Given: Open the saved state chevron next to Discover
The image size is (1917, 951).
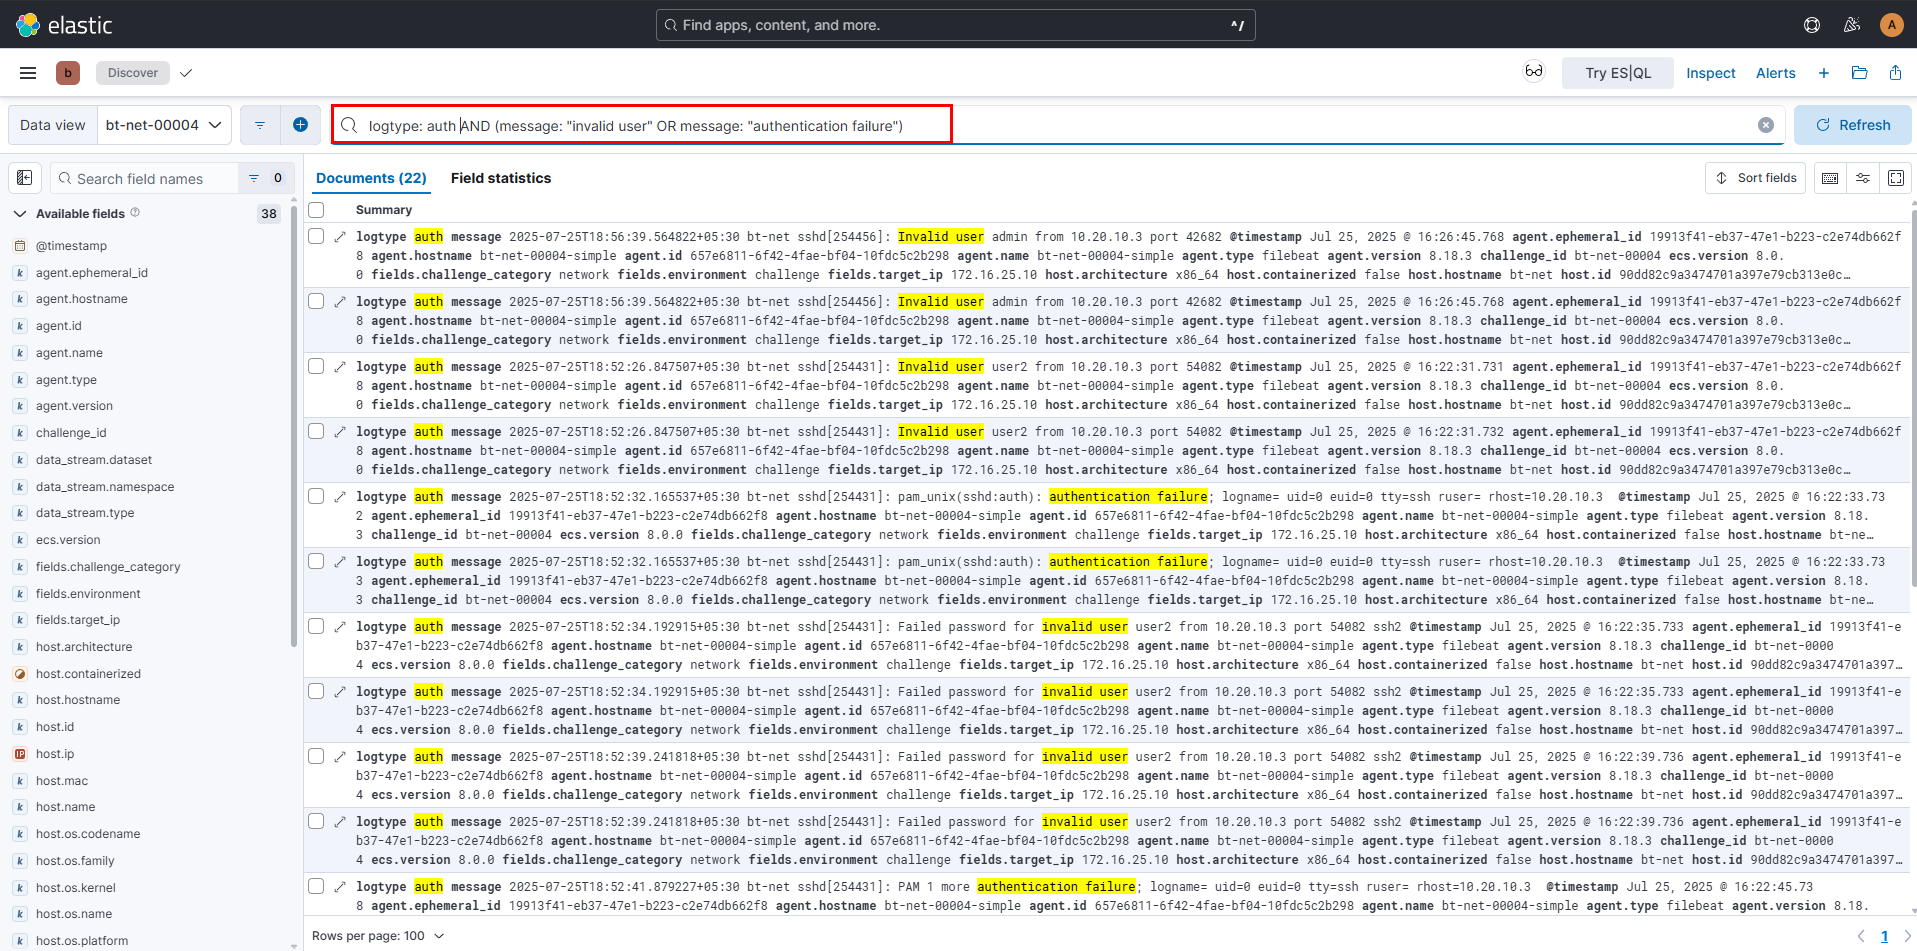Looking at the screenshot, I should pos(186,73).
